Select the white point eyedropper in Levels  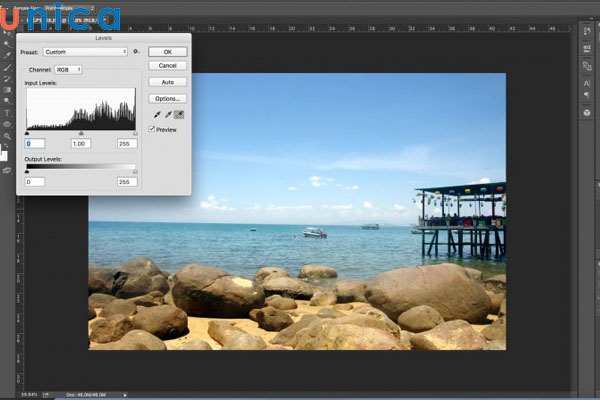click(179, 115)
